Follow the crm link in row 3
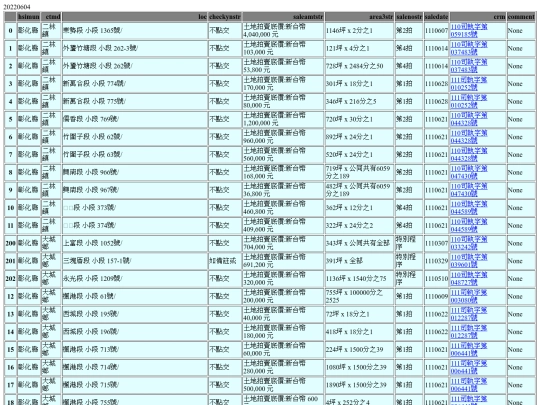Image resolution: width=540 pixels, height=405 pixels. point(469,84)
